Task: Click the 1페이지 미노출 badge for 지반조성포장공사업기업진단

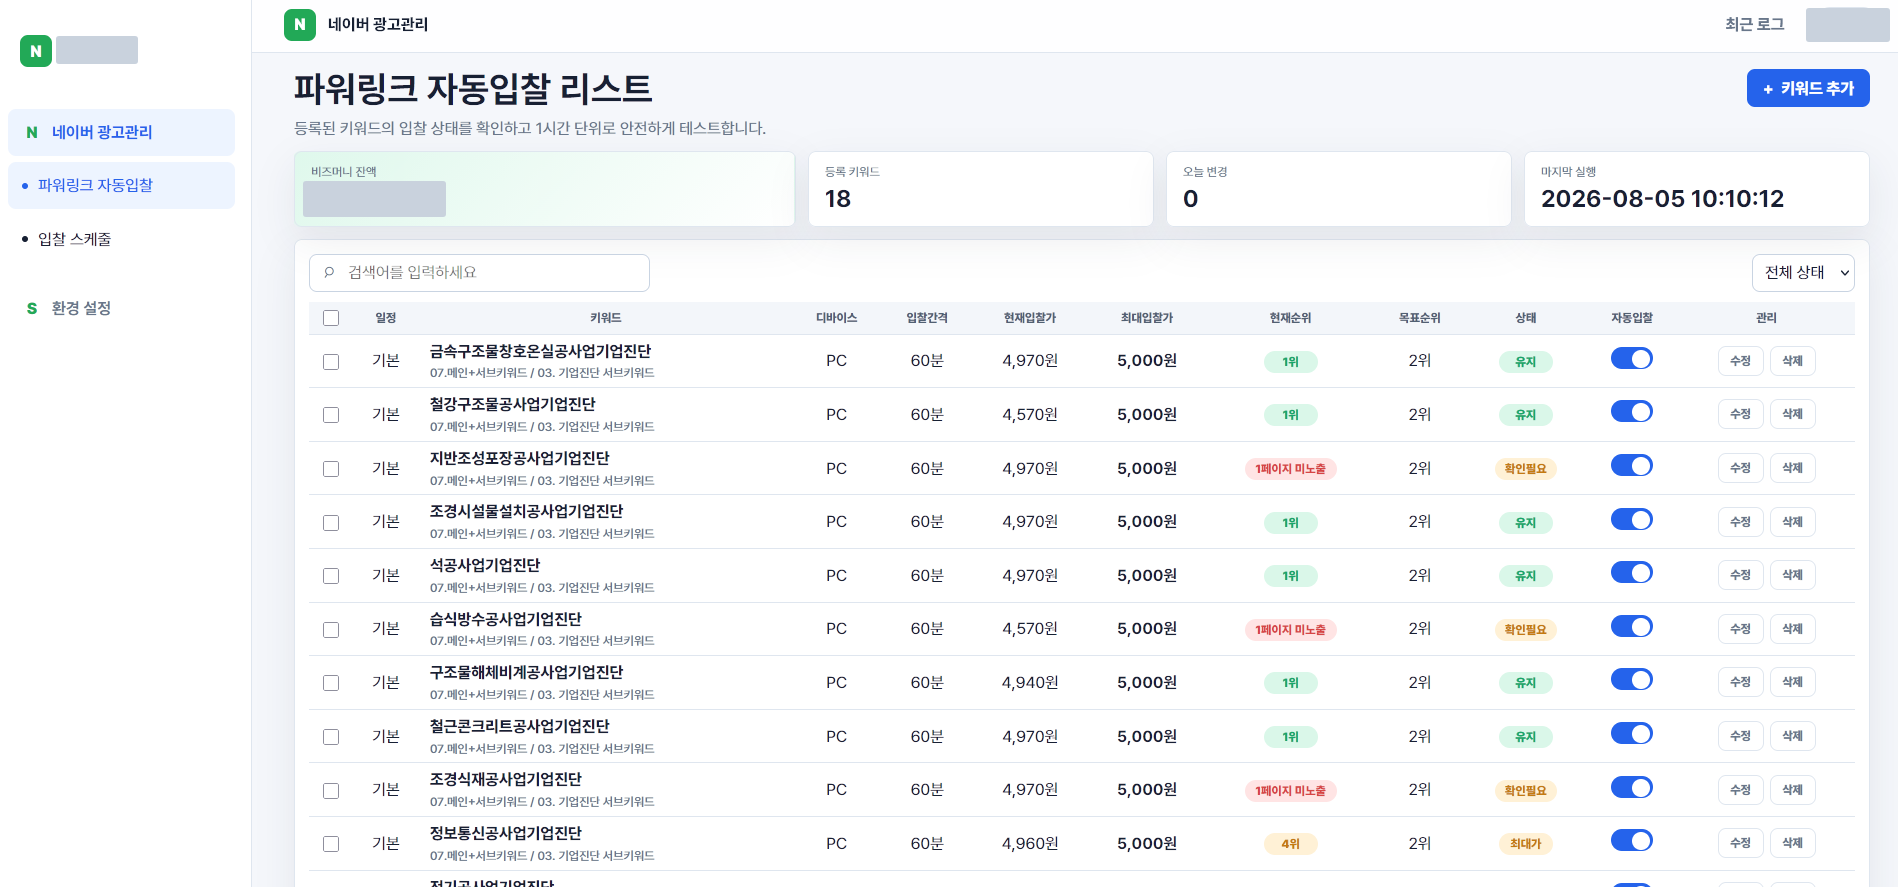Action: [1290, 469]
